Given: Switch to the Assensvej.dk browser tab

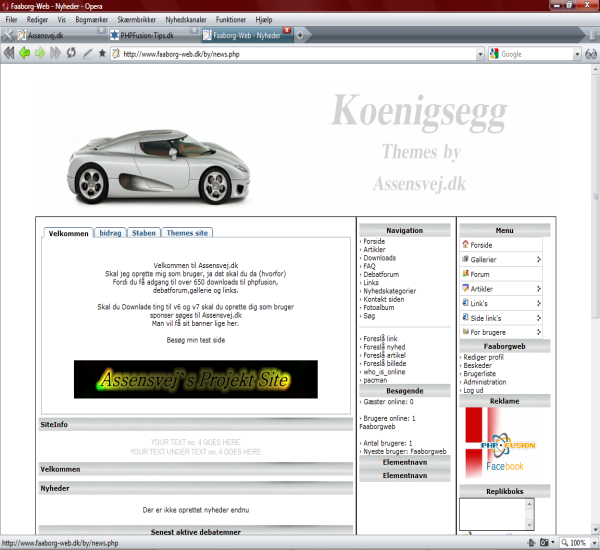Looking at the screenshot, I should click(61, 36).
